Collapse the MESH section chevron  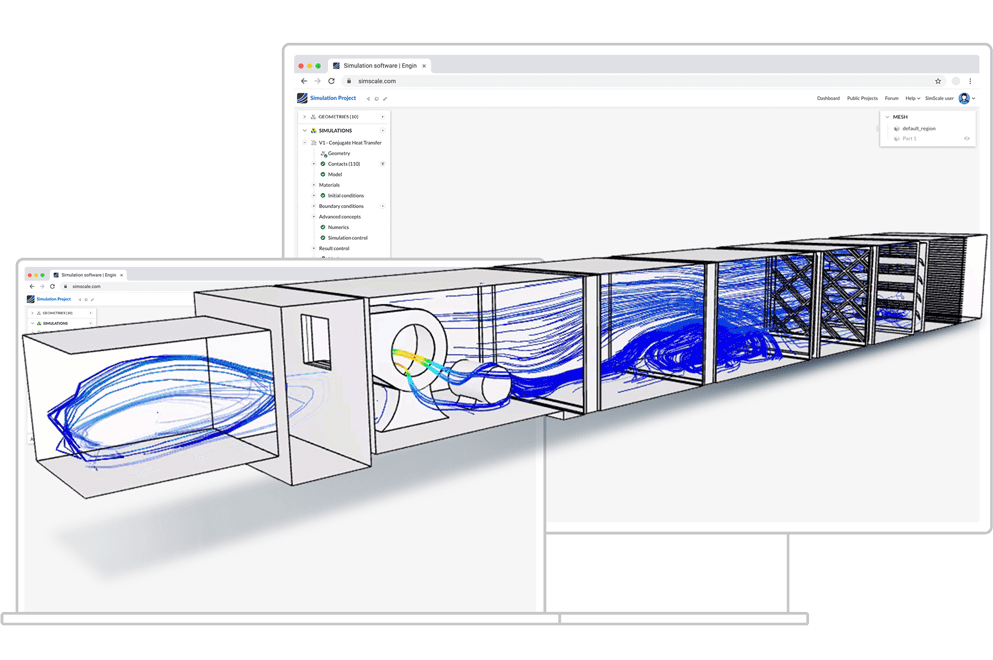coord(887,117)
